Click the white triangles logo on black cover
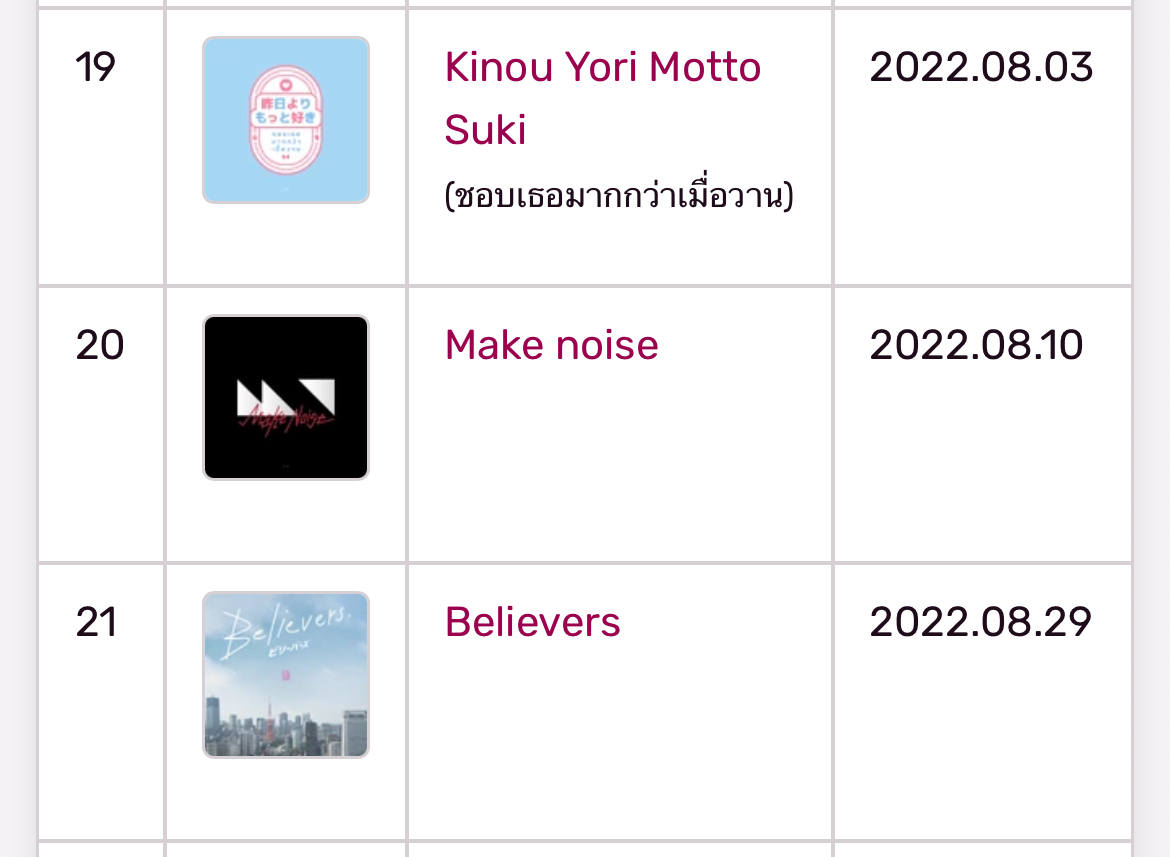Image resolution: width=1170 pixels, height=857 pixels. 286,397
